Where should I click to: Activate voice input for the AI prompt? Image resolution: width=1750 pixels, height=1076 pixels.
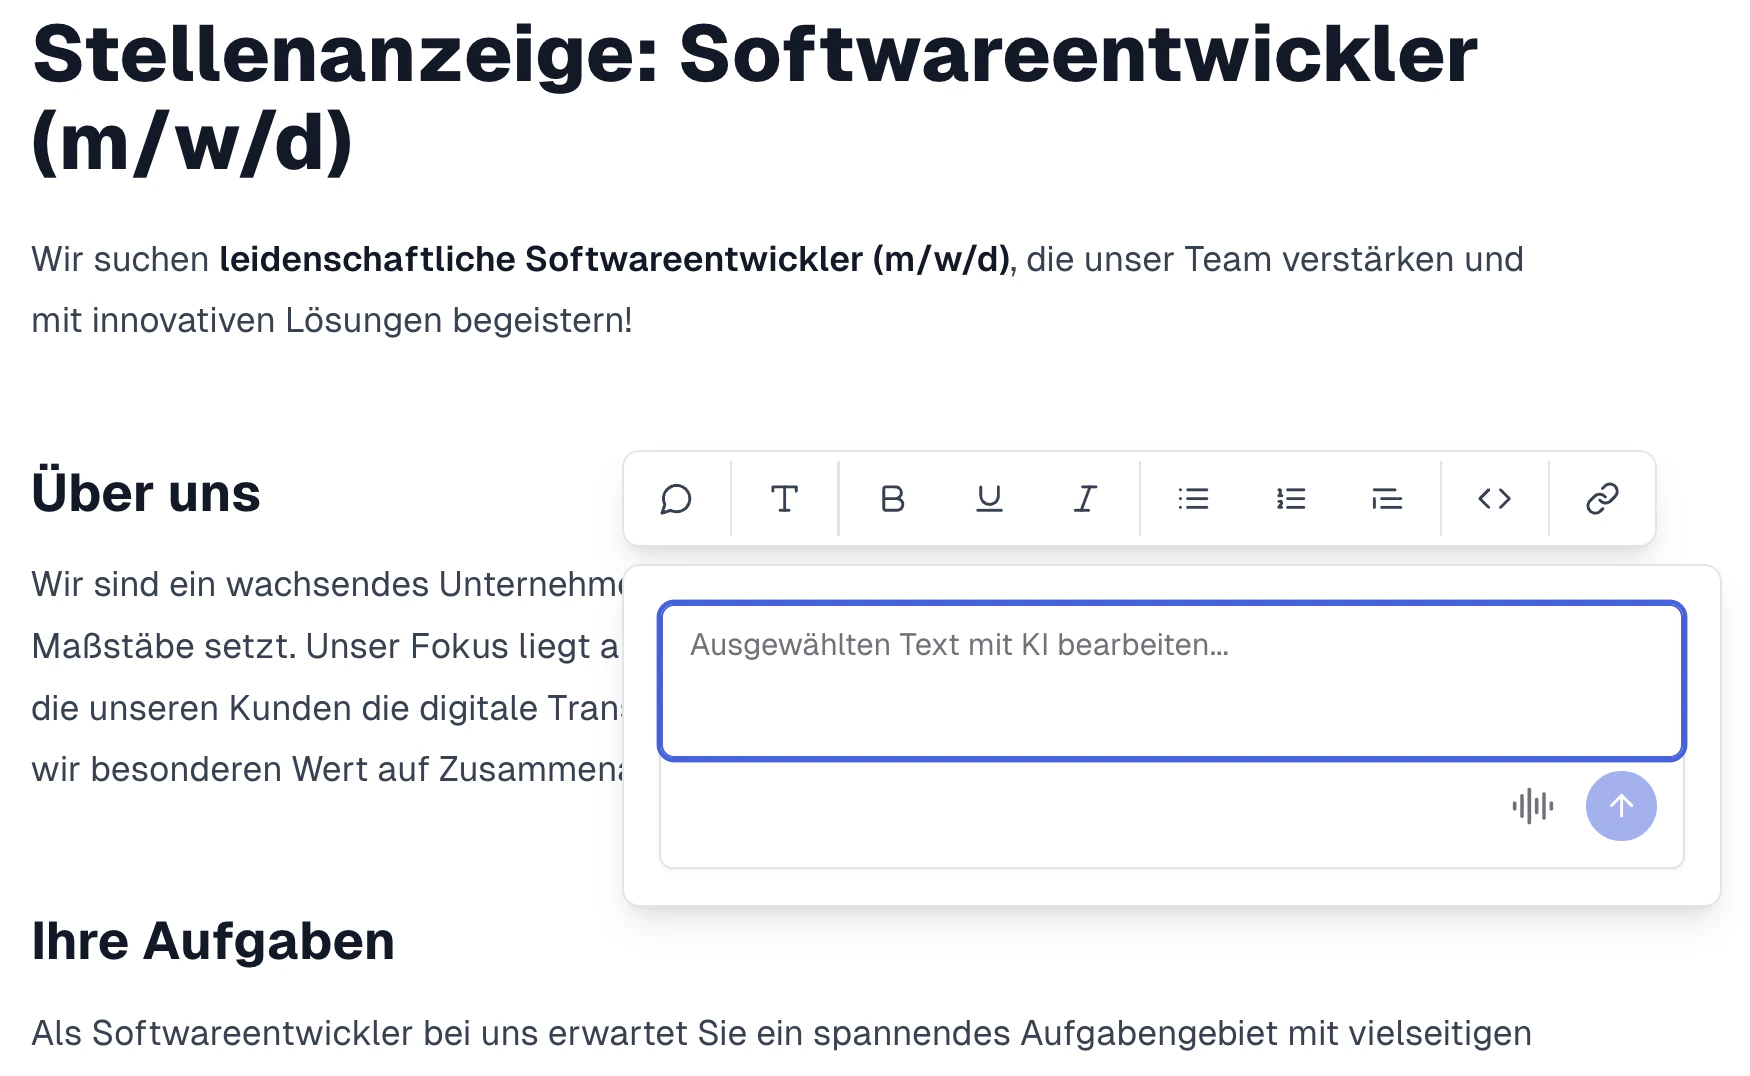click(x=1533, y=806)
